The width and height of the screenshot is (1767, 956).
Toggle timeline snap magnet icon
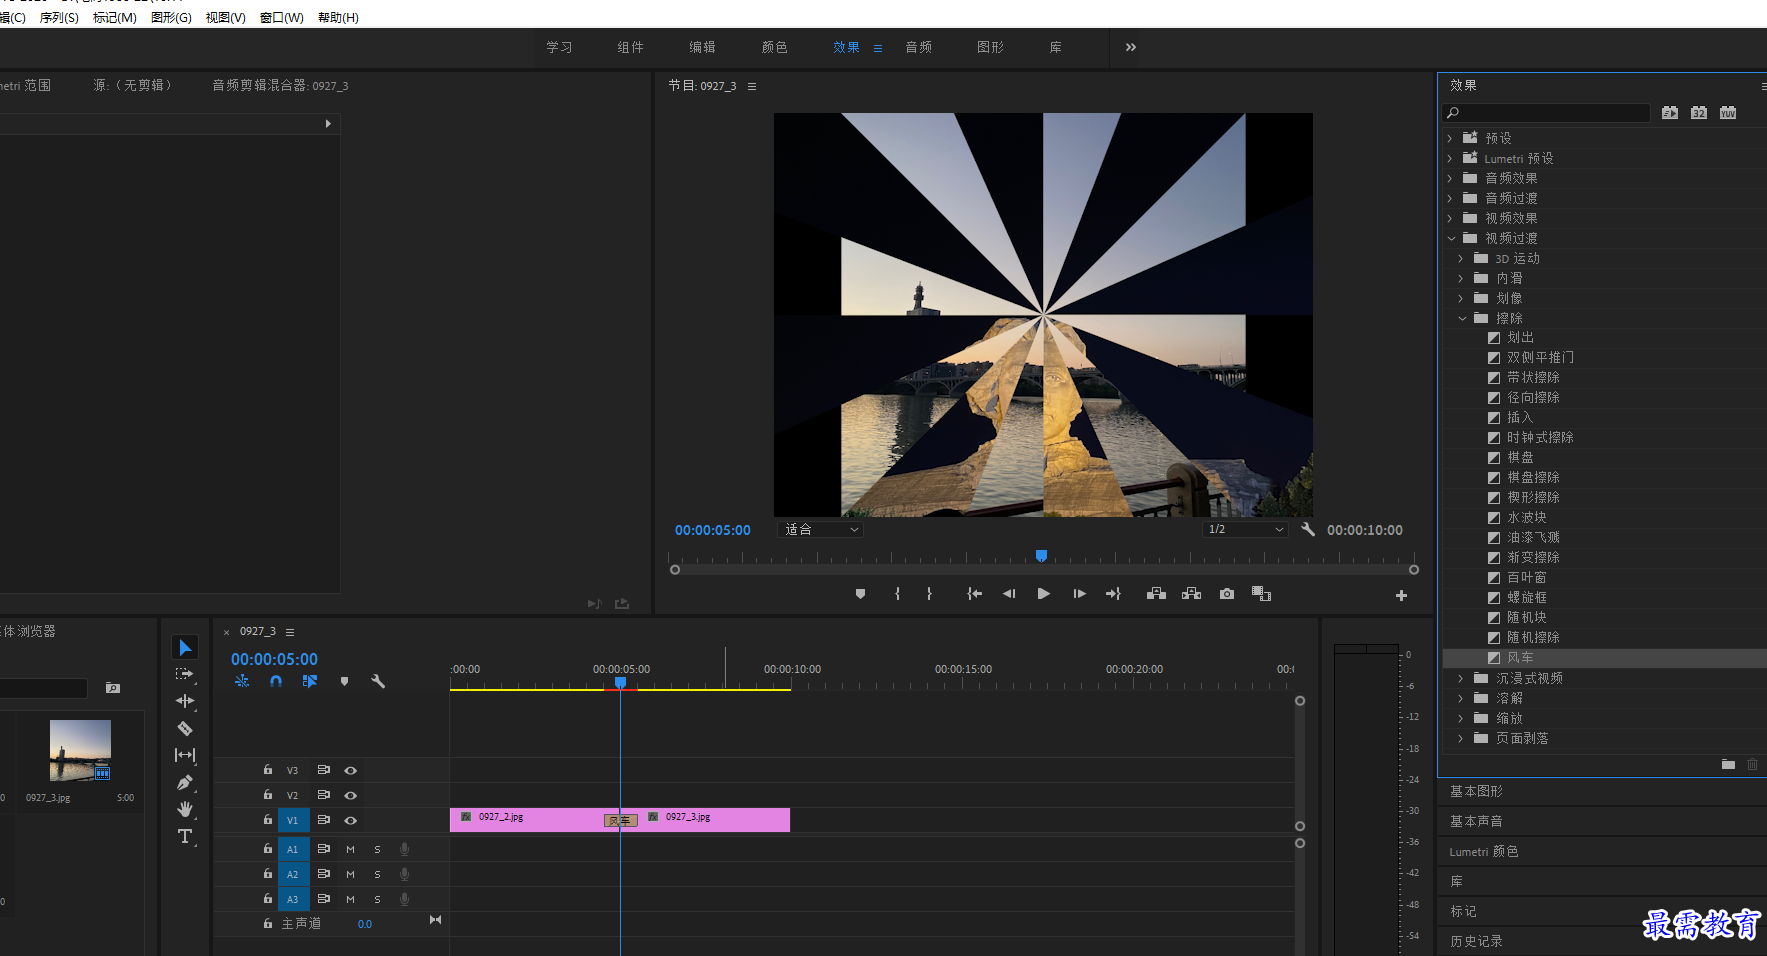(x=276, y=681)
